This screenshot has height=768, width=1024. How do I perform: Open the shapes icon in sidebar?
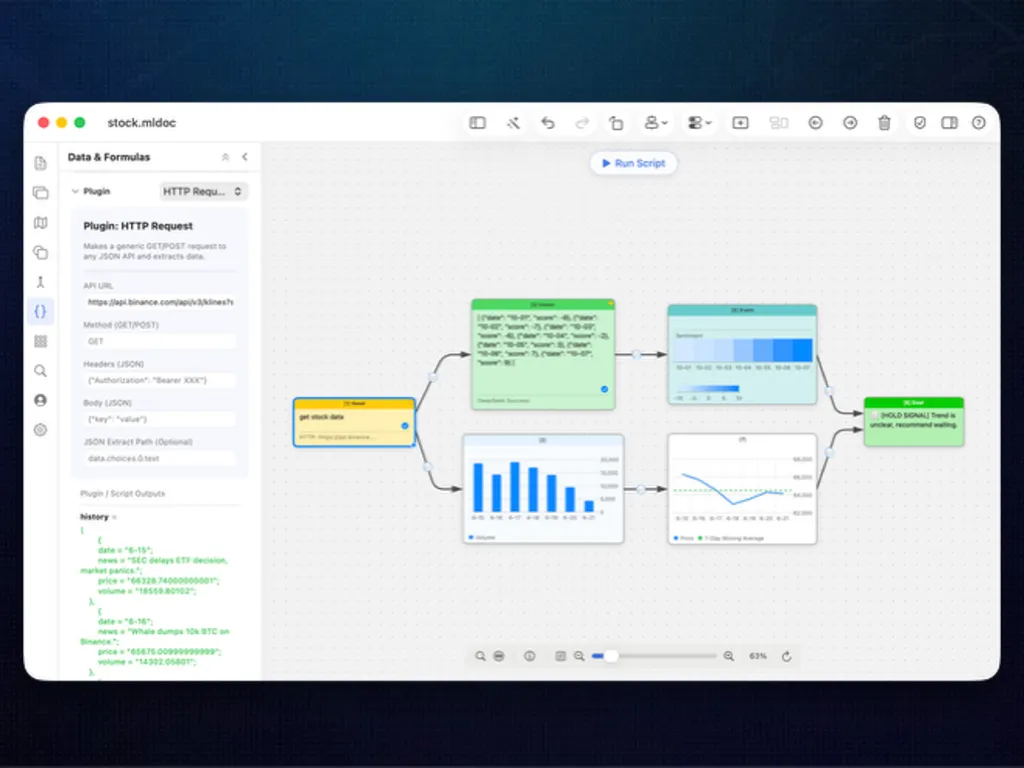click(x=40, y=252)
